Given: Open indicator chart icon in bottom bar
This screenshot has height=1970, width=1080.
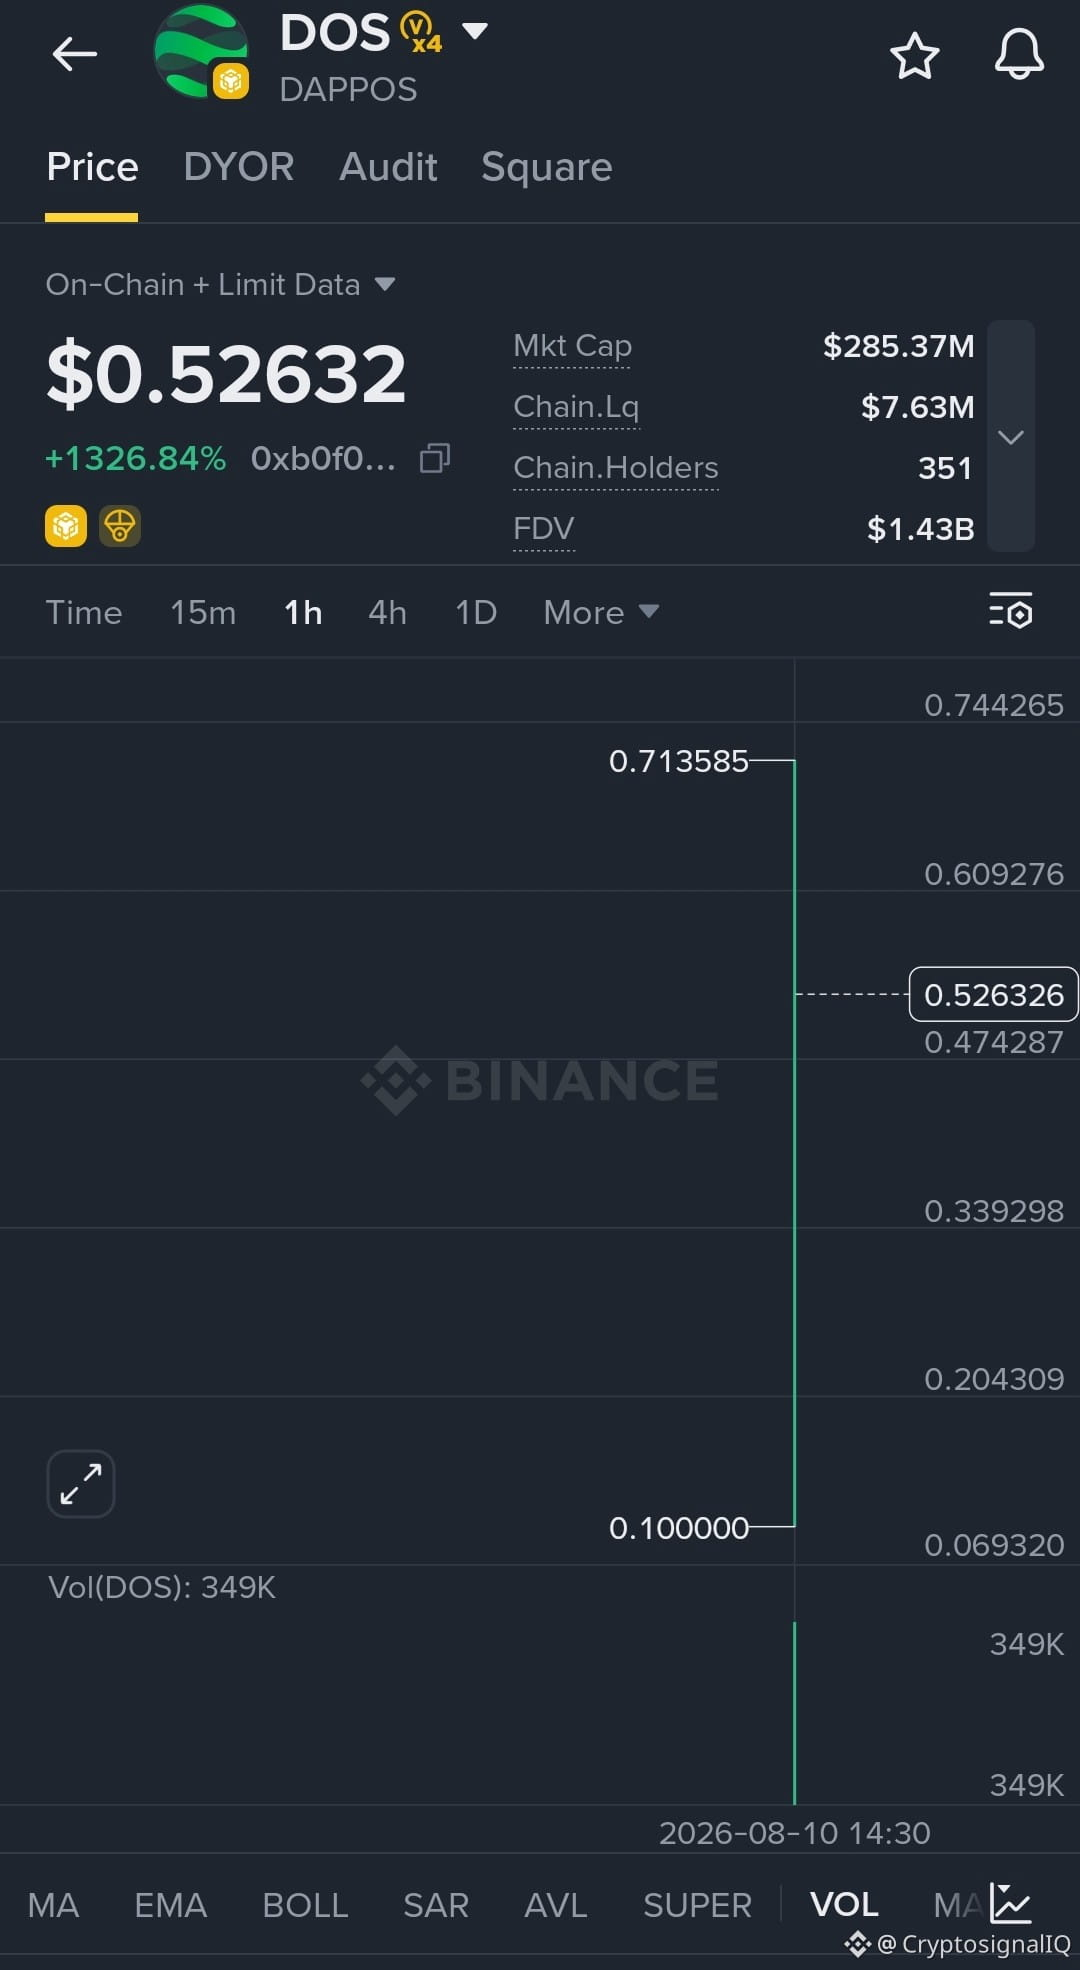Looking at the screenshot, I should click(1011, 1903).
